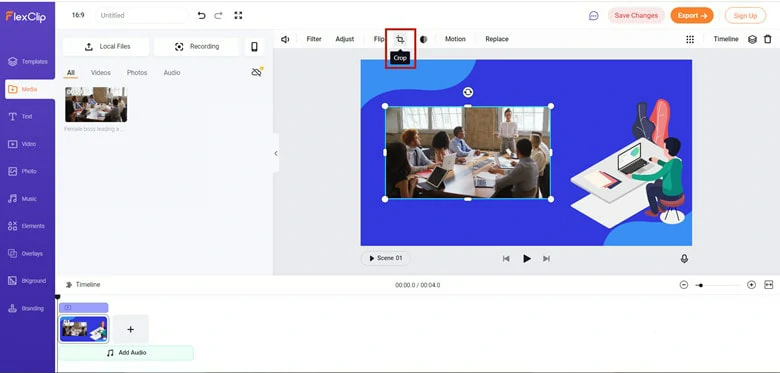The image size is (780, 373).
Task: Open the grid apps icon
Action: 690,39
